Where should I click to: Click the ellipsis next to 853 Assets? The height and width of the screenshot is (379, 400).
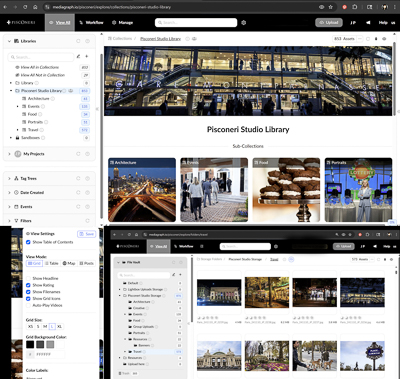360,39
